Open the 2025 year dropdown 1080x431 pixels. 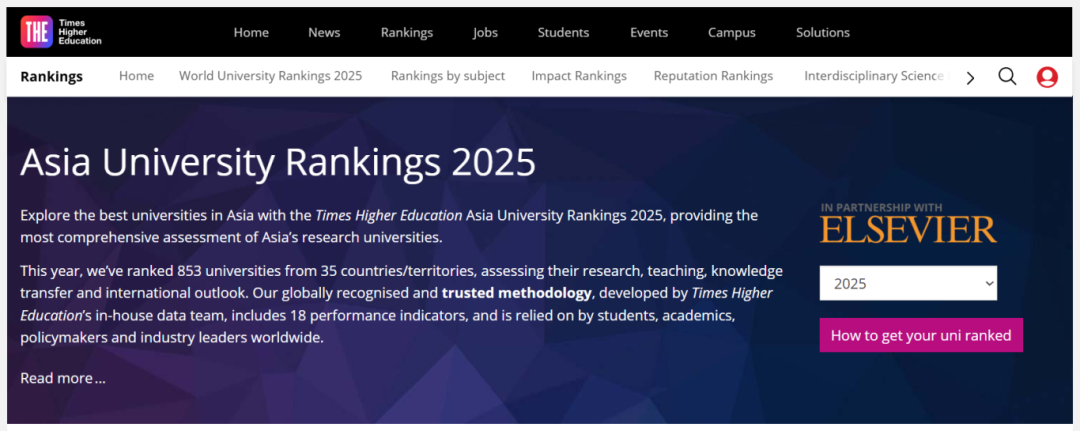(x=908, y=283)
